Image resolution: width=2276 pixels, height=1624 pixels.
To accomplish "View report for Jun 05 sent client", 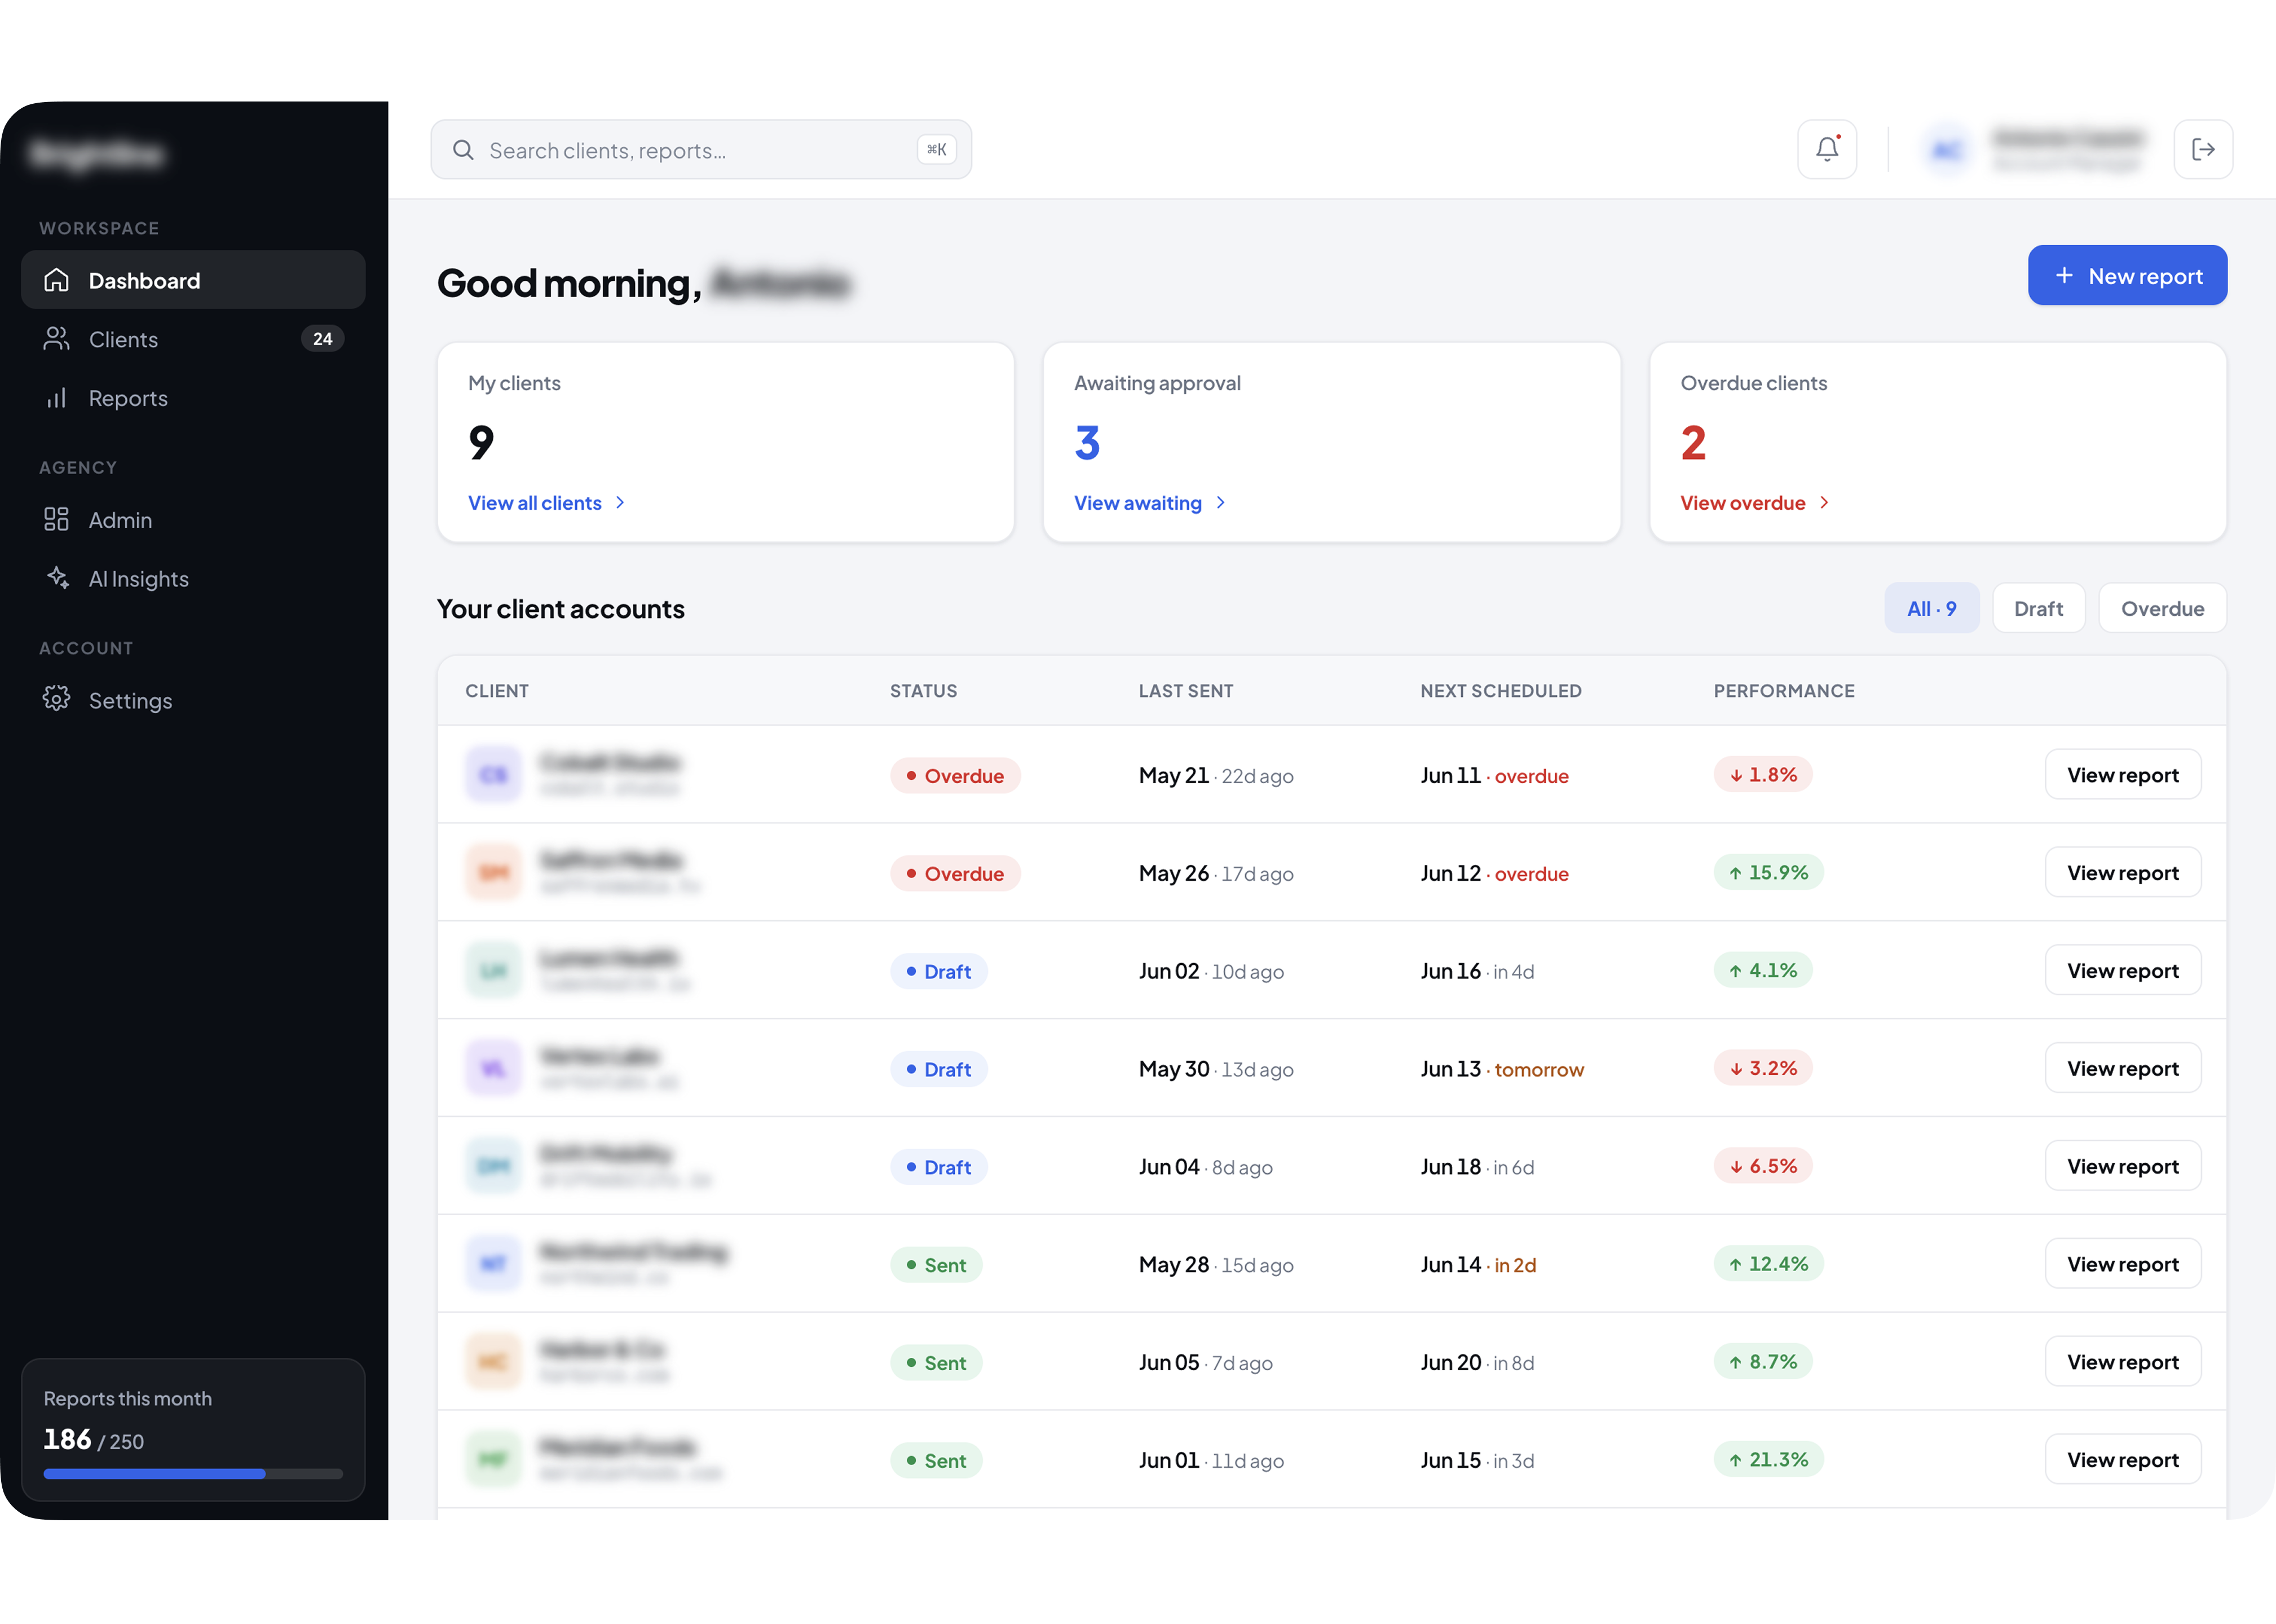I will coord(2122,1362).
